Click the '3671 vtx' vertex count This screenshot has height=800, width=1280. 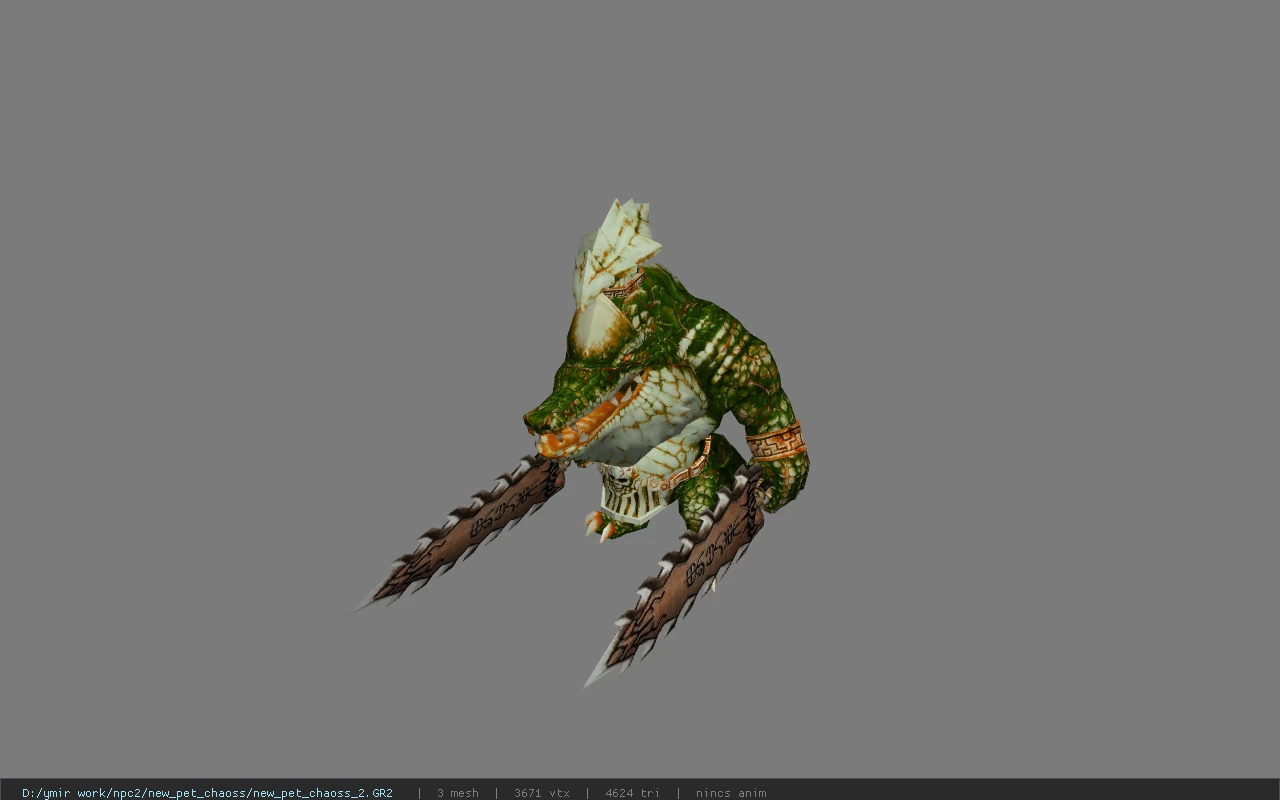542,793
